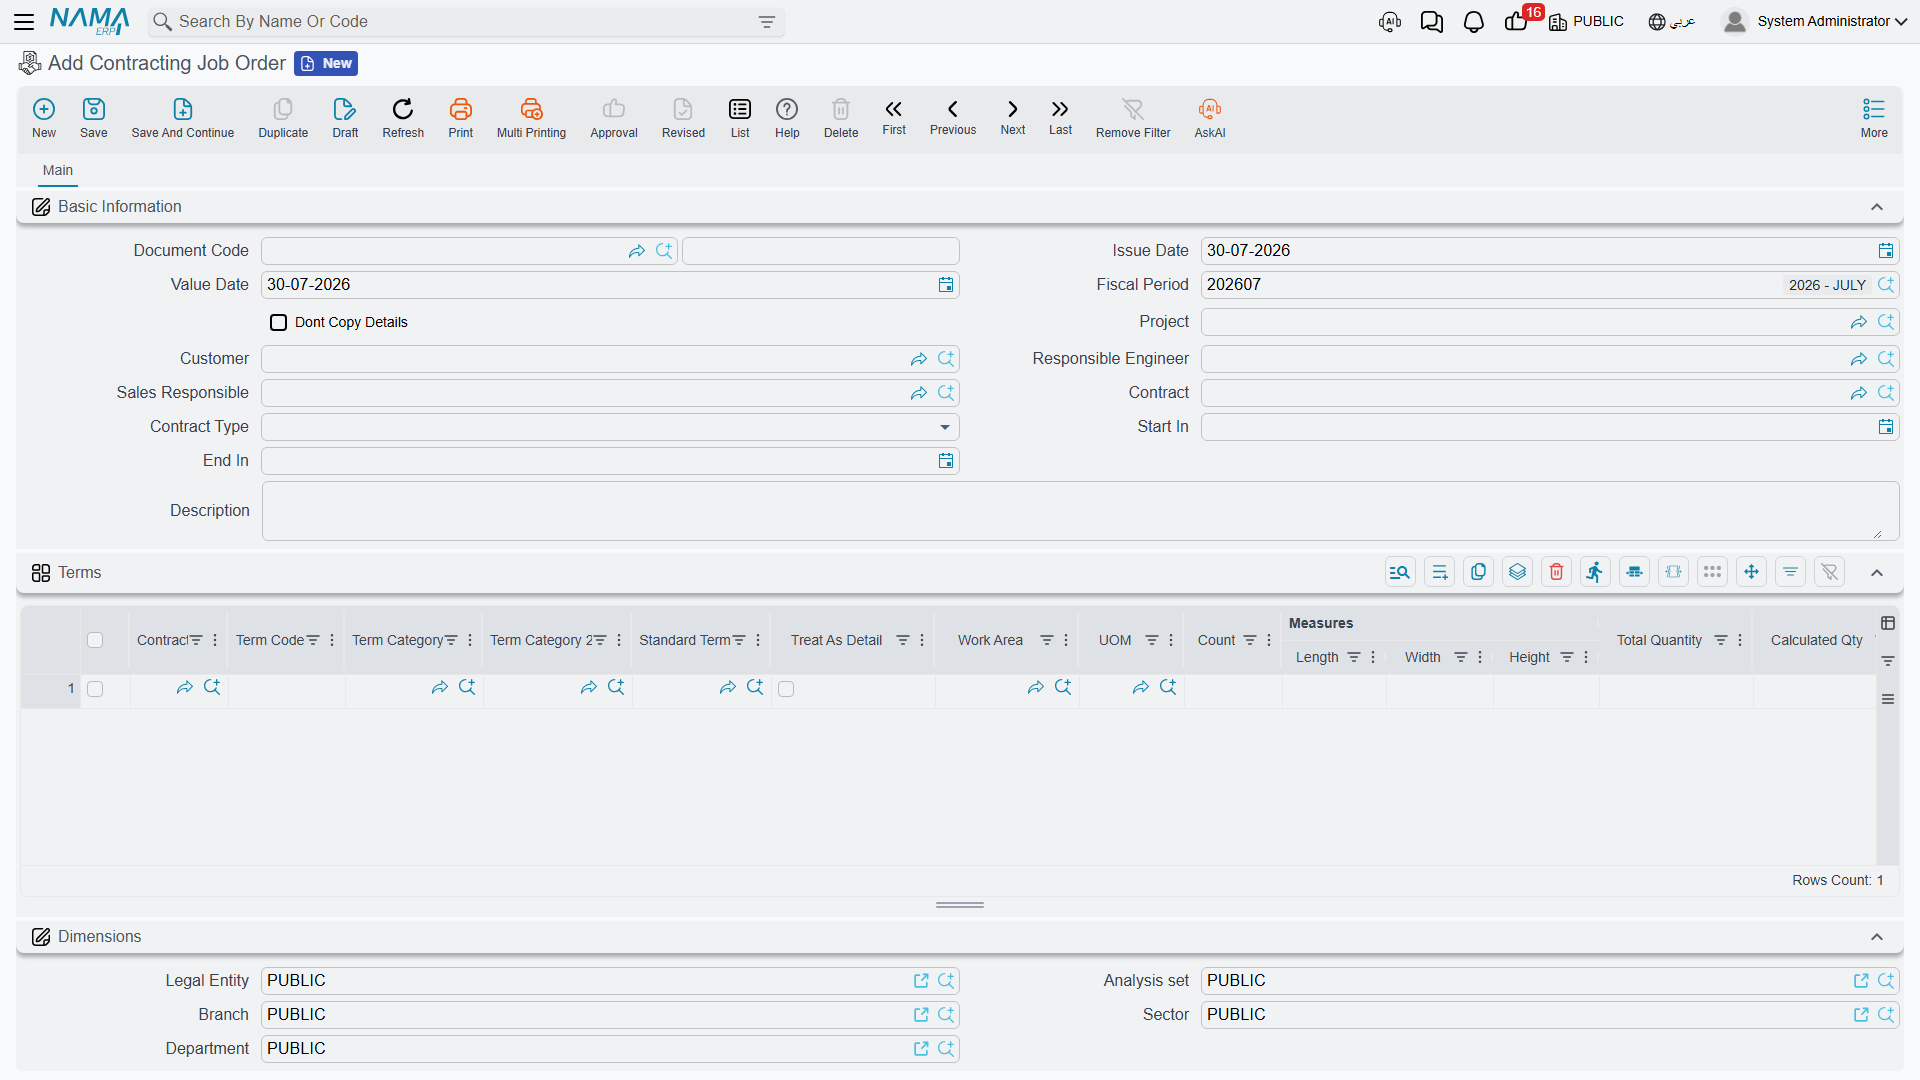Click Save And Continue

point(183,117)
